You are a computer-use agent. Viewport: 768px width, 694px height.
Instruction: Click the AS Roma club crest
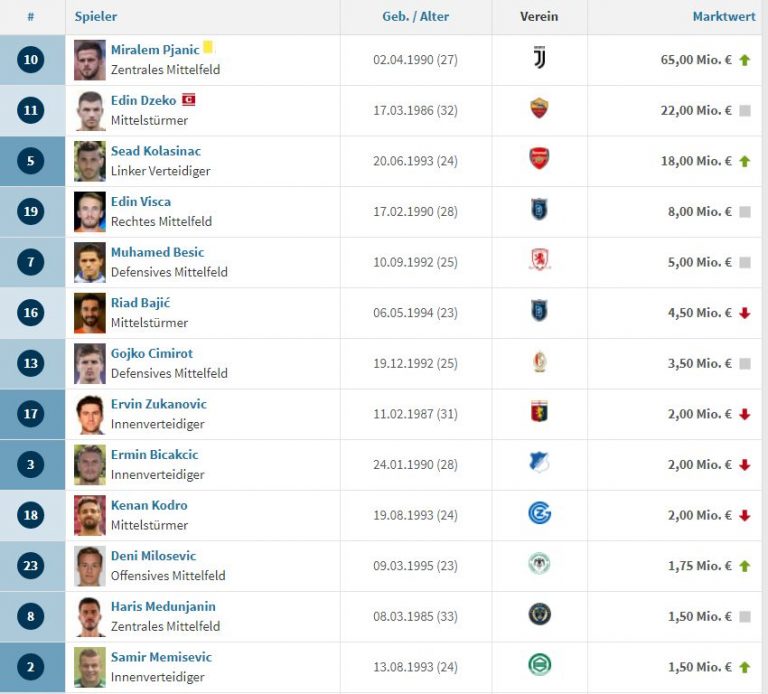(x=539, y=110)
